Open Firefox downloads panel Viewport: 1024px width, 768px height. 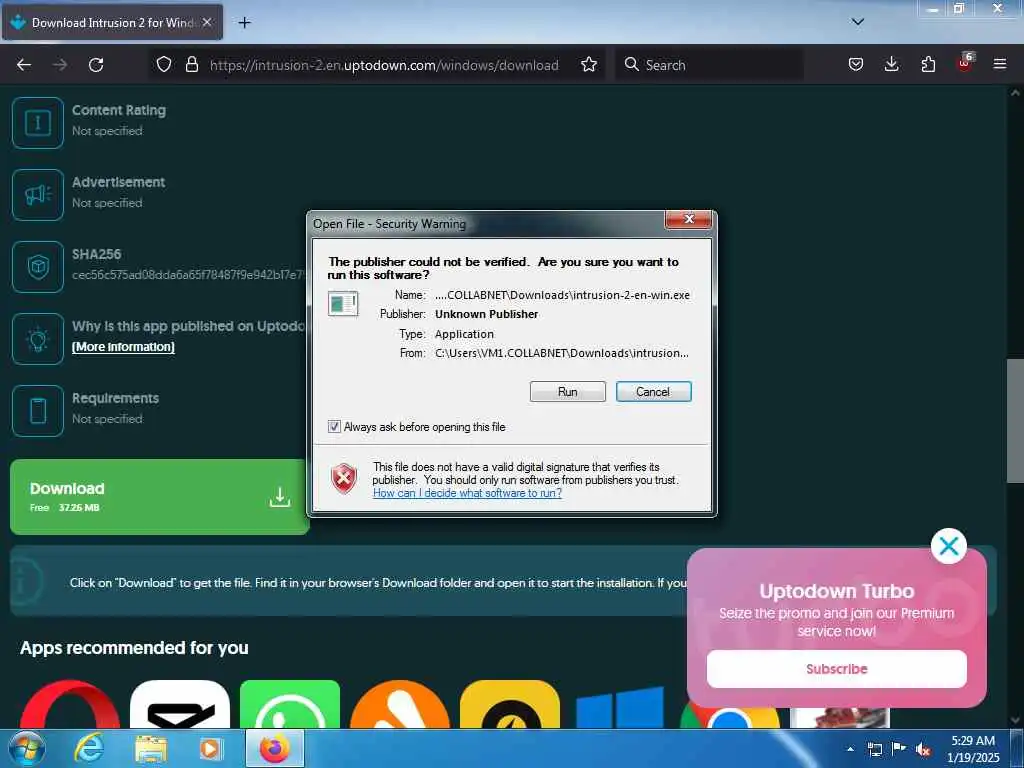[x=891, y=64]
